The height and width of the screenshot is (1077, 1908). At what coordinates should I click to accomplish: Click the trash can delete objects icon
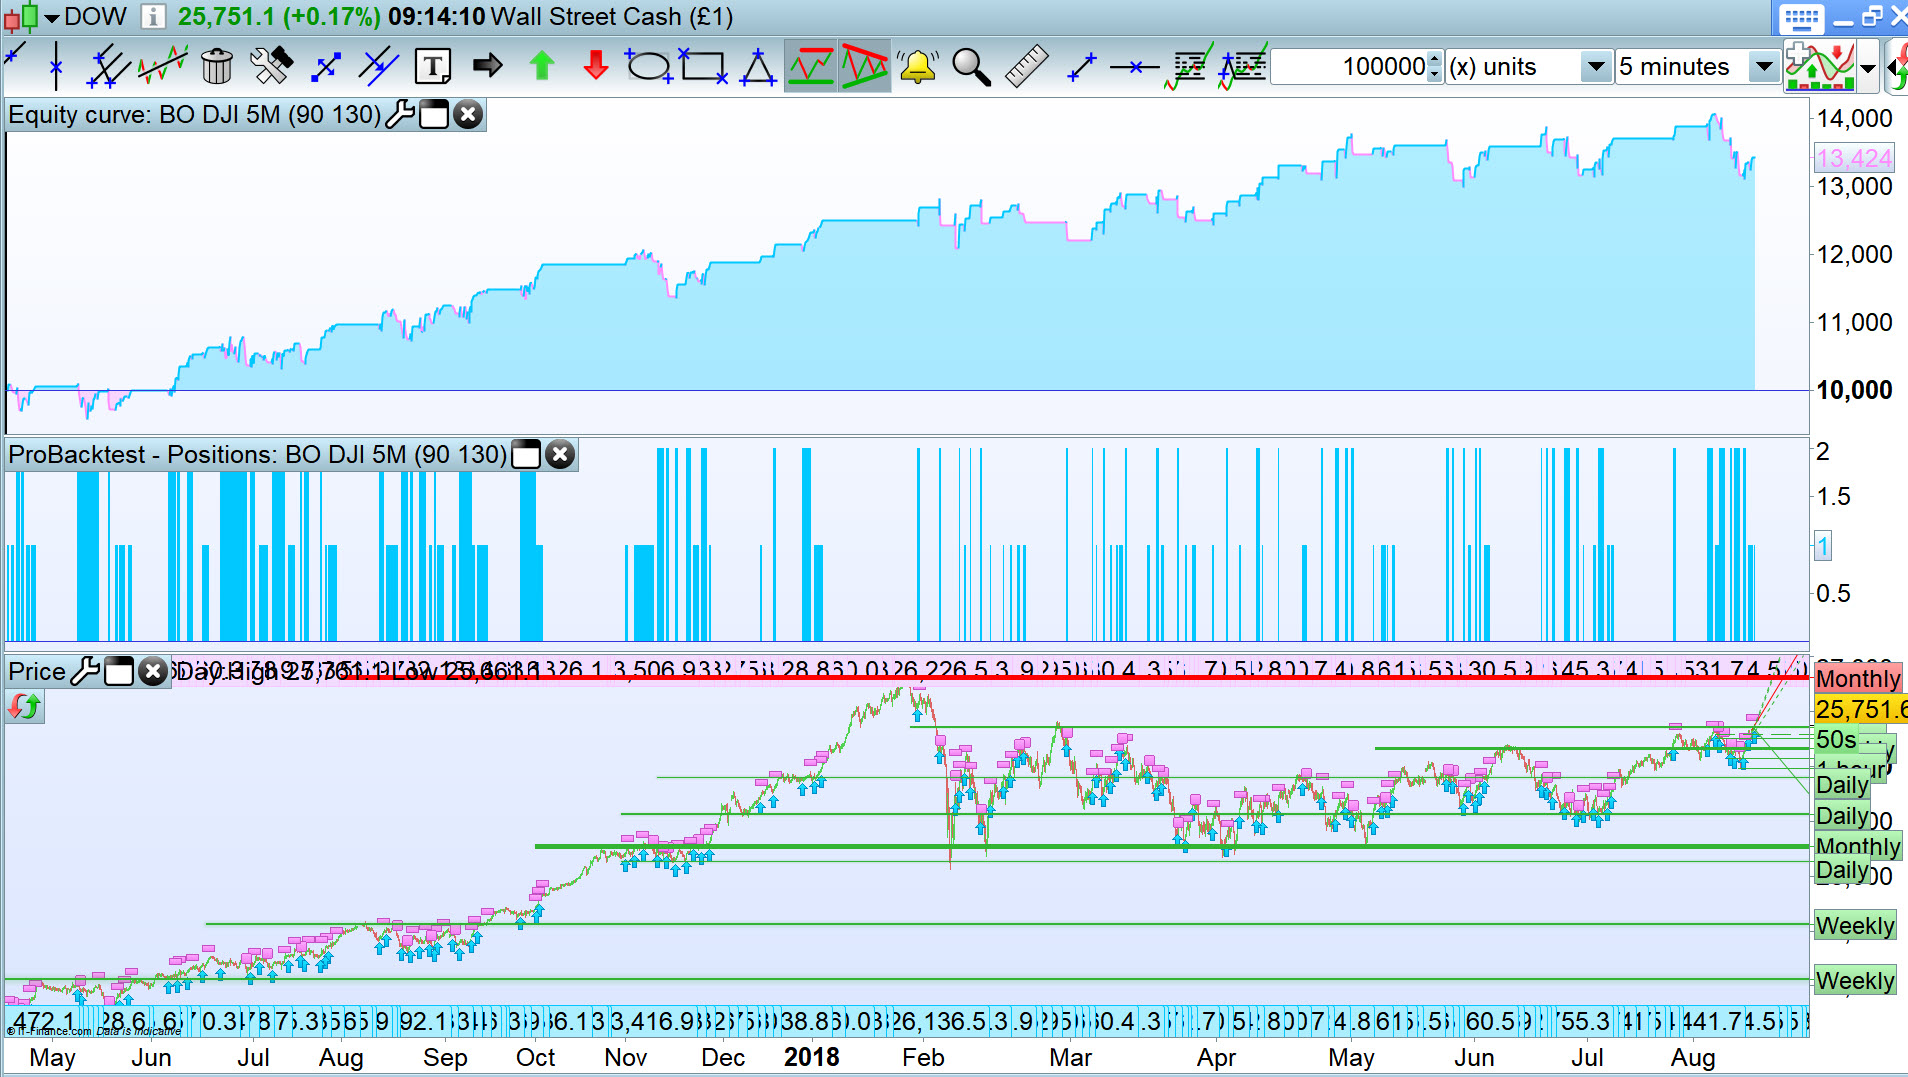[216, 66]
